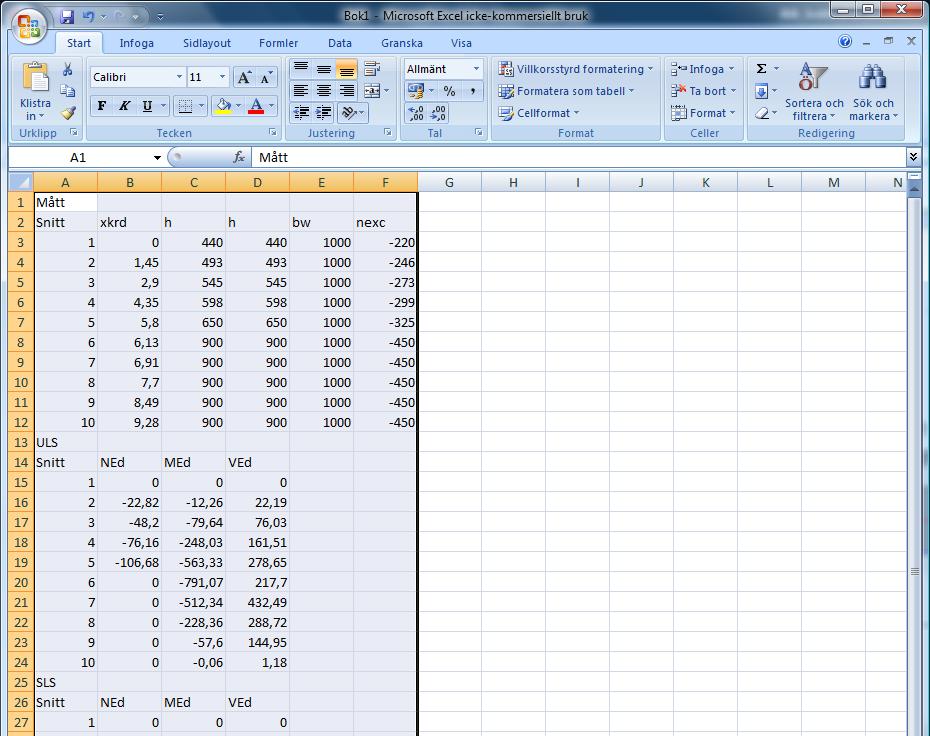930x736 pixels.
Task: Open Excel help
Action: coord(845,41)
